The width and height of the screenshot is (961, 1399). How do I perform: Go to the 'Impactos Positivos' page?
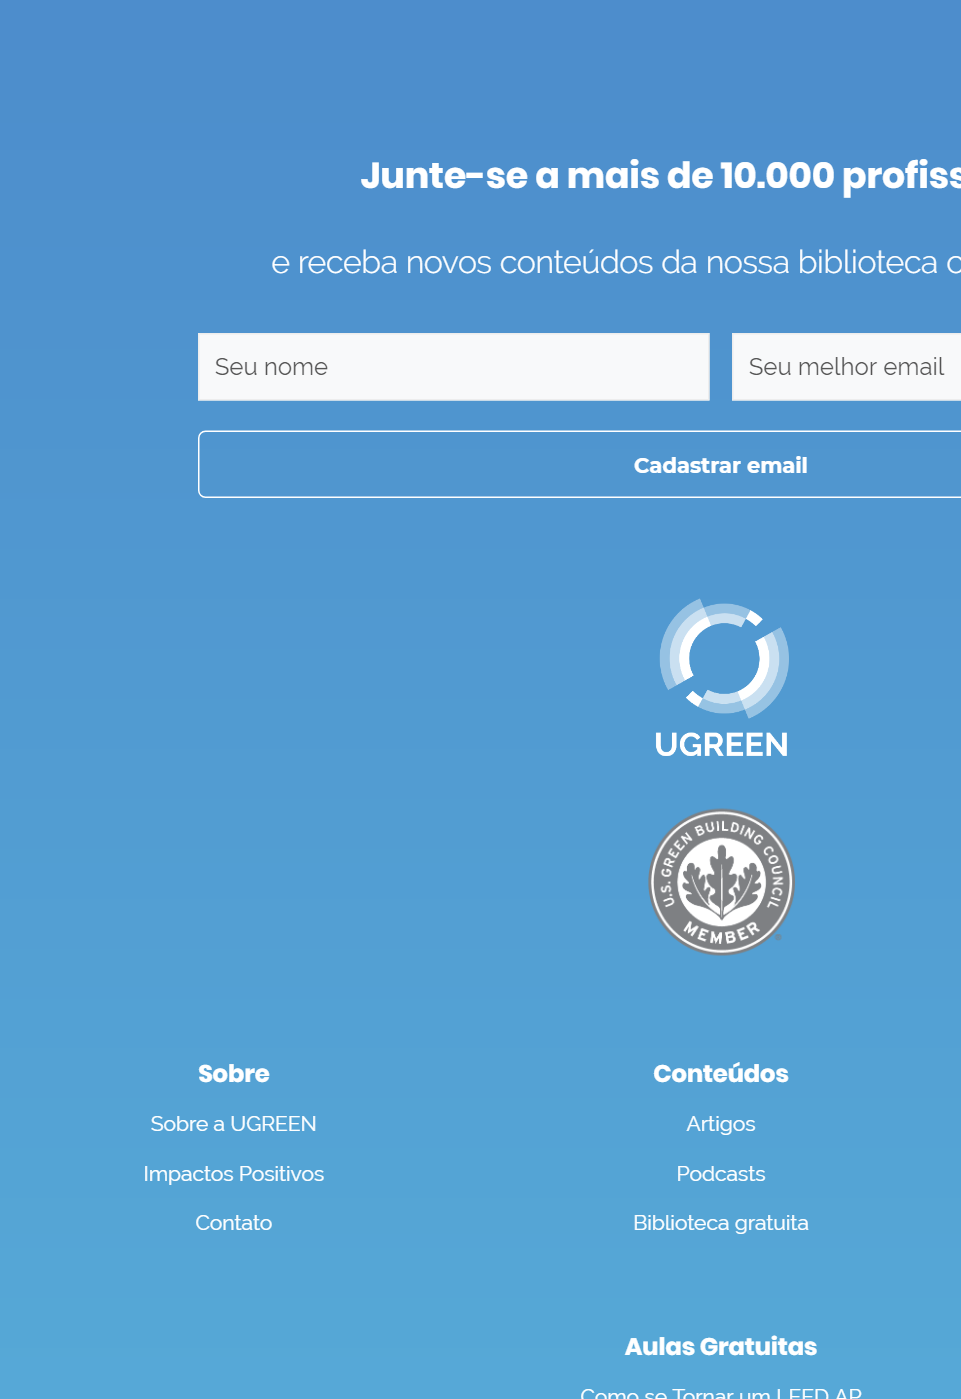pyautogui.click(x=233, y=1174)
